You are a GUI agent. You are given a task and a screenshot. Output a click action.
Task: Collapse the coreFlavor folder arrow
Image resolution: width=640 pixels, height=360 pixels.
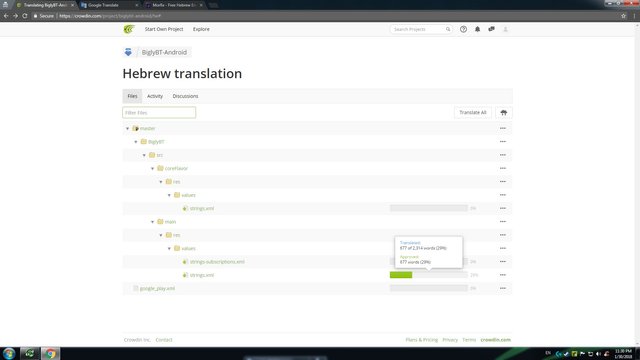pos(153,169)
